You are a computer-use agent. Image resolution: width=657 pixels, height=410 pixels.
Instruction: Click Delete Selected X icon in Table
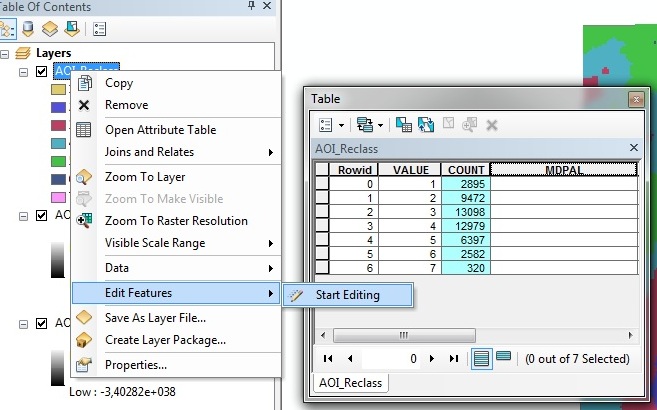492,125
